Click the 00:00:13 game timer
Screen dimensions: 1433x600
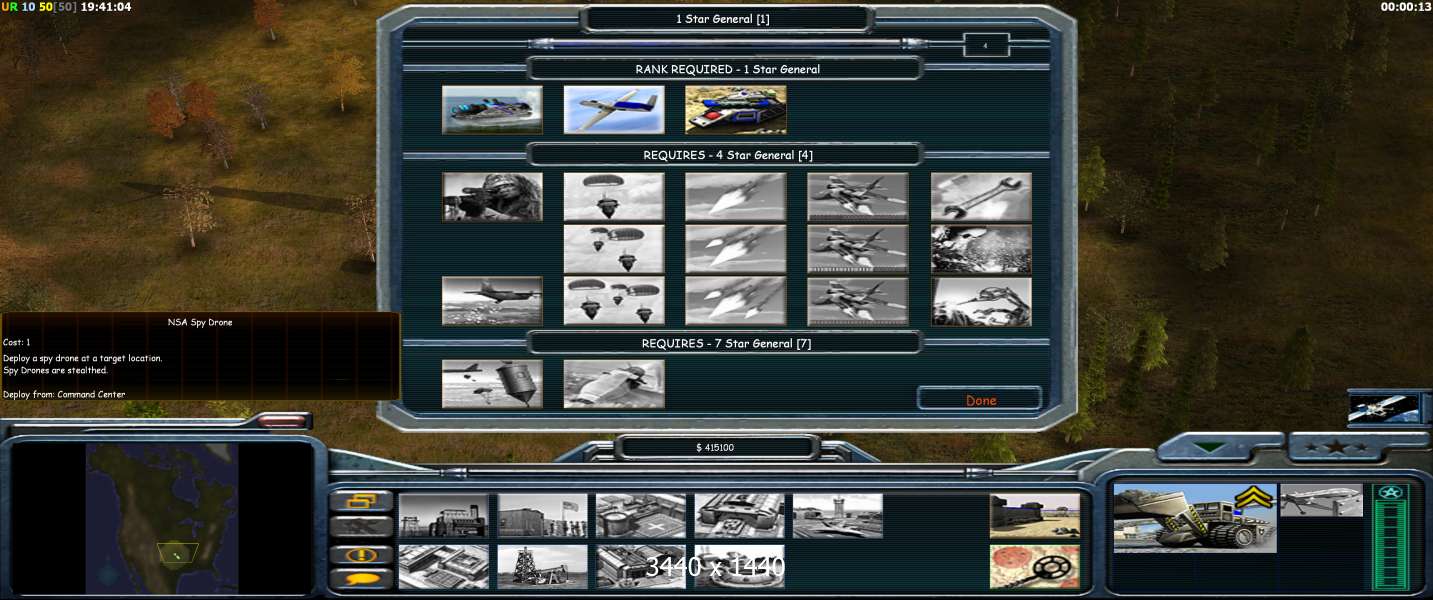(1406, 7)
